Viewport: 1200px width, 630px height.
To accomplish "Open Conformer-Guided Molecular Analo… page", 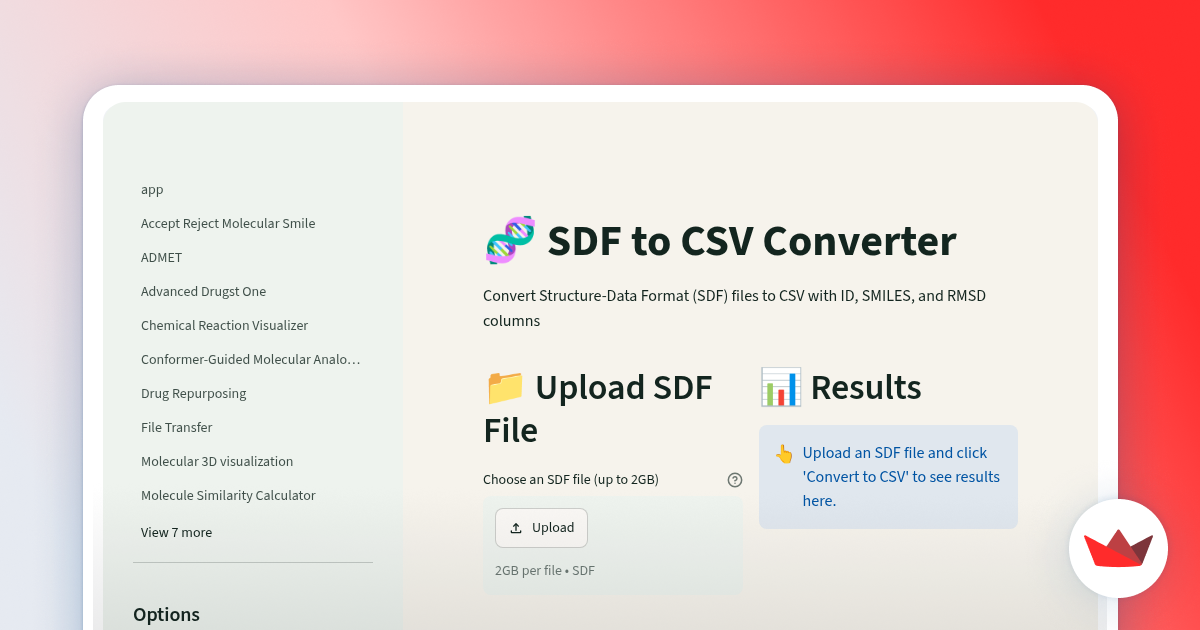I will (x=250, y=360).
